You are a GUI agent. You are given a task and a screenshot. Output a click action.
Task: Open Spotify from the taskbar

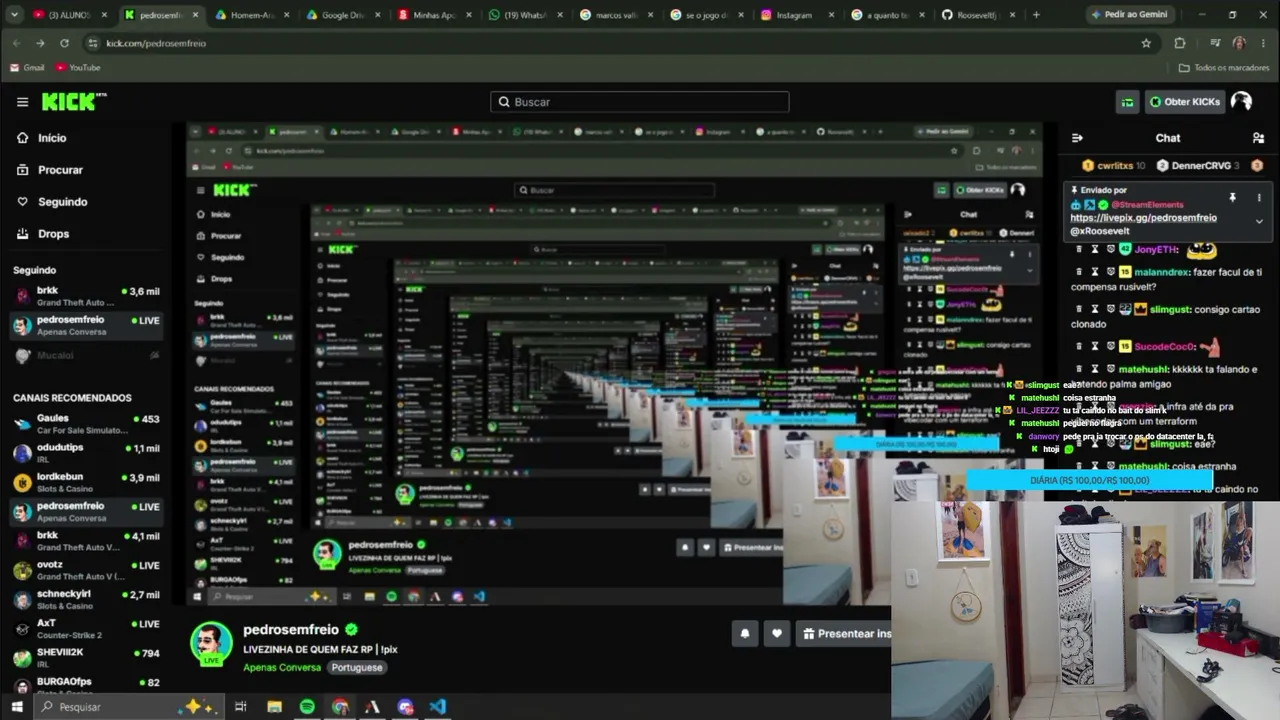coord(307,707)
